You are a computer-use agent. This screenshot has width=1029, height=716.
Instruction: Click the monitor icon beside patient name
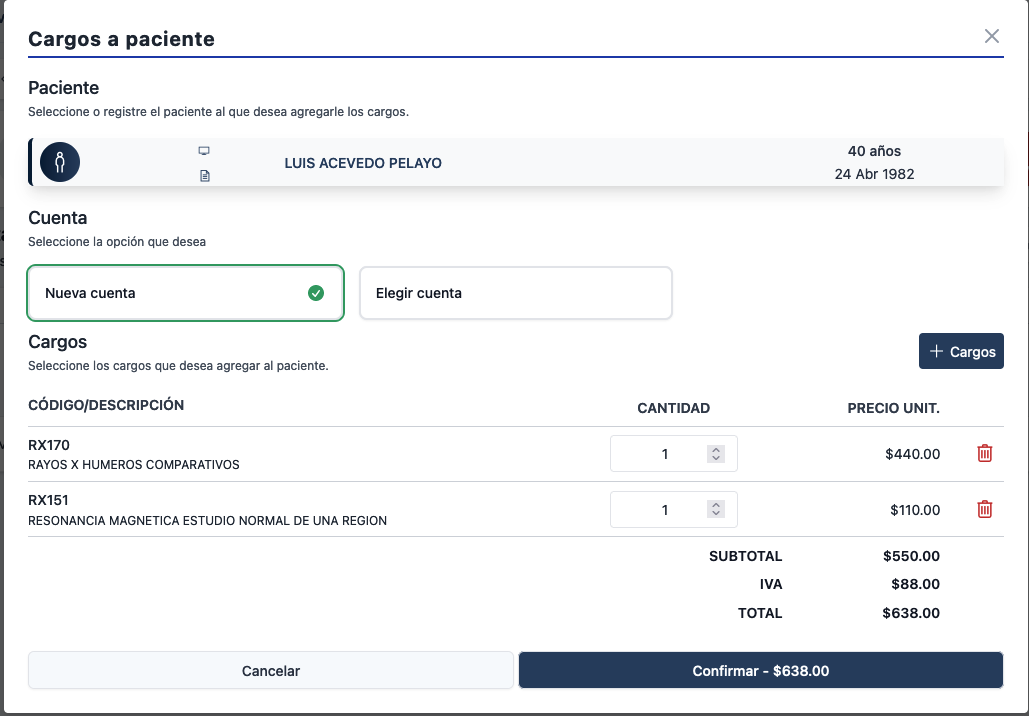pyautogui.click(x=204, y=151)
